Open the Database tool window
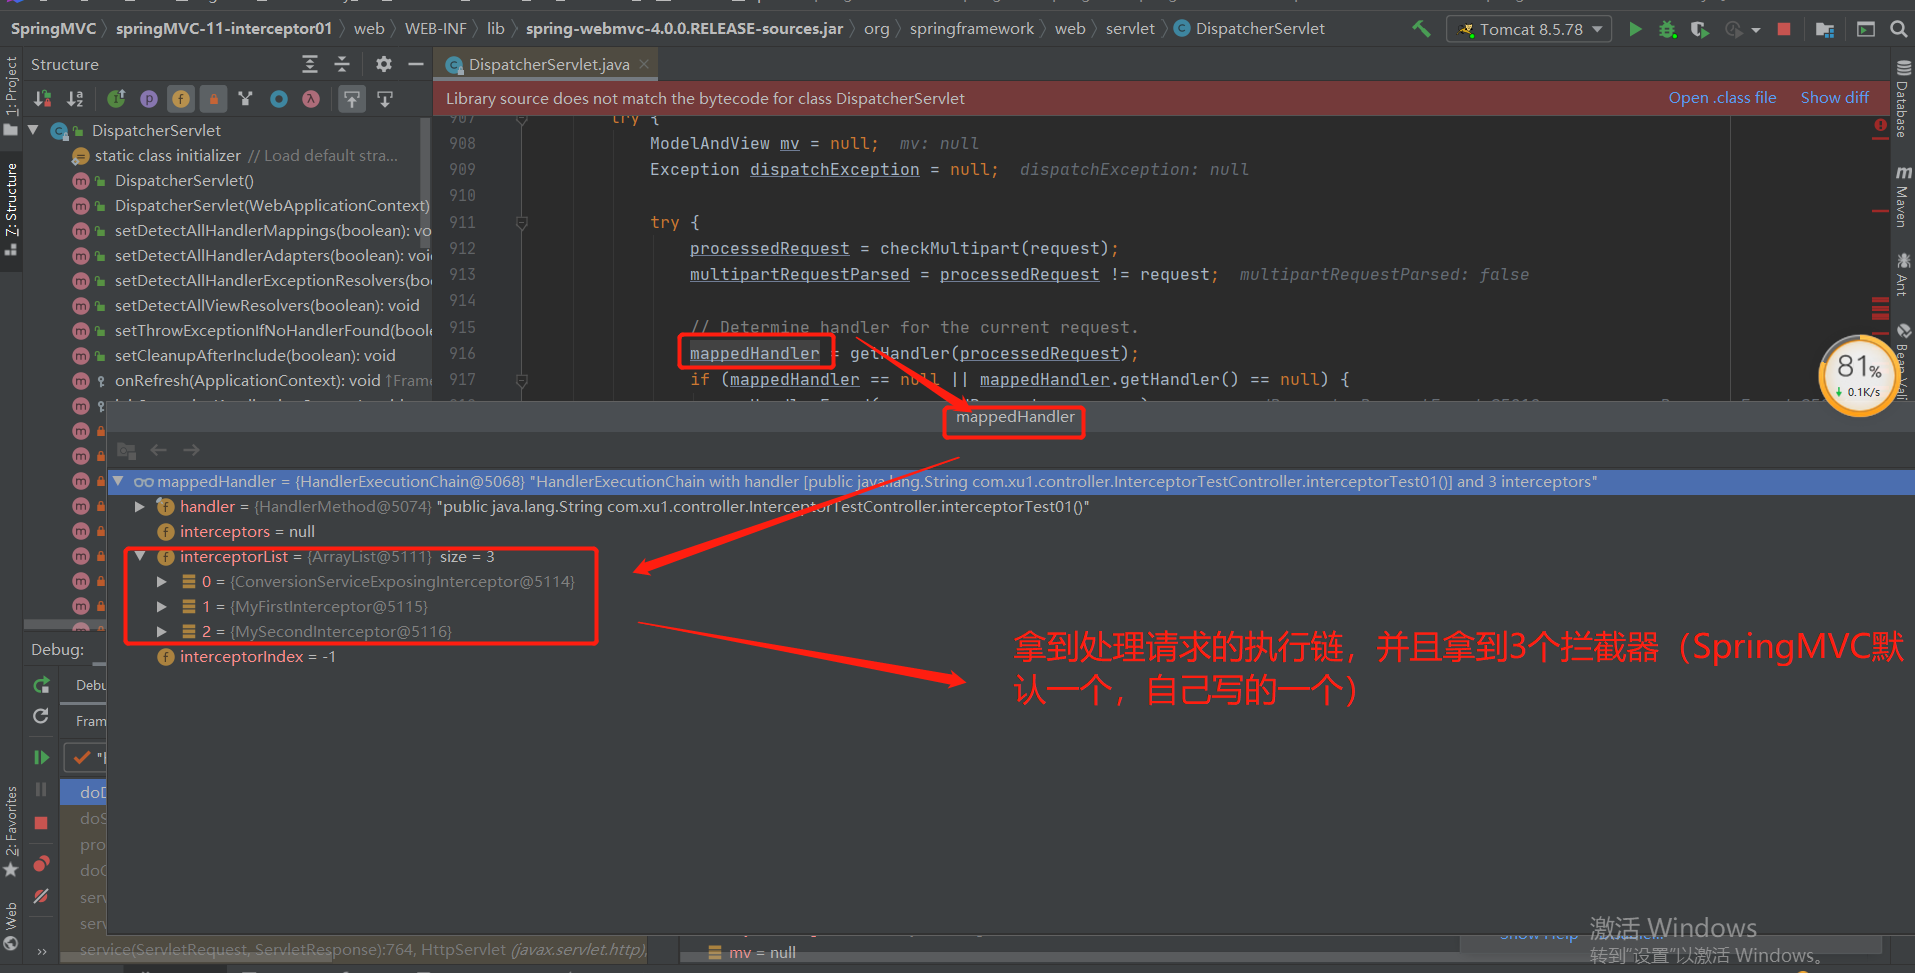Image resolution: width=1915 pixels, height=973 pixels. pyautogui.click(x=1903, y=98)
